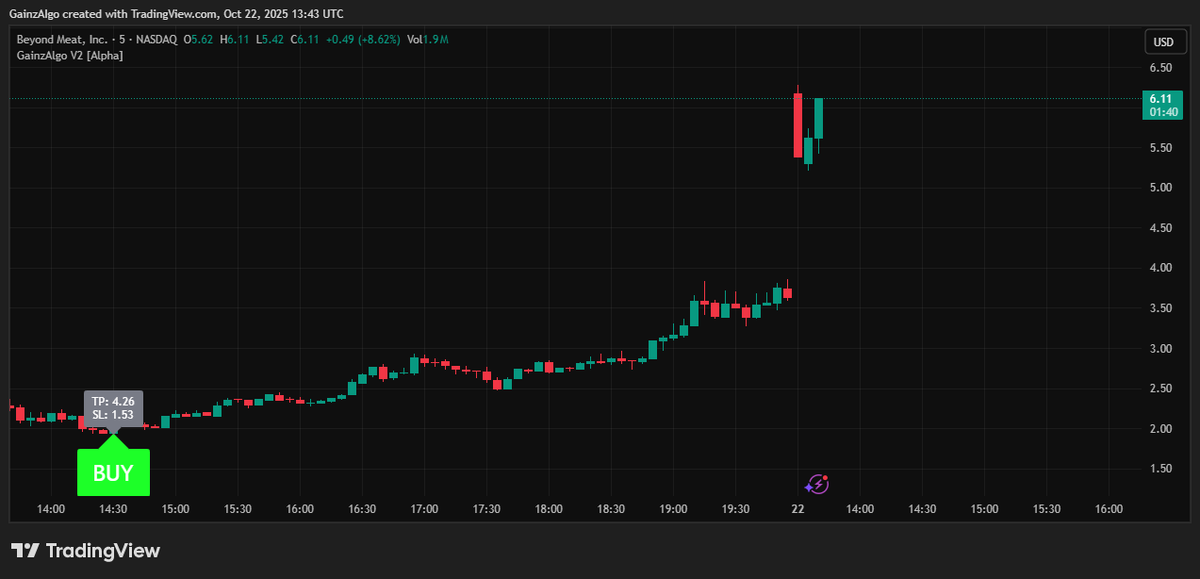Viewport: 1200px width, 579px height.
Task: Click the +0.49 (+8.62%) change value
Action: point(361,39)
